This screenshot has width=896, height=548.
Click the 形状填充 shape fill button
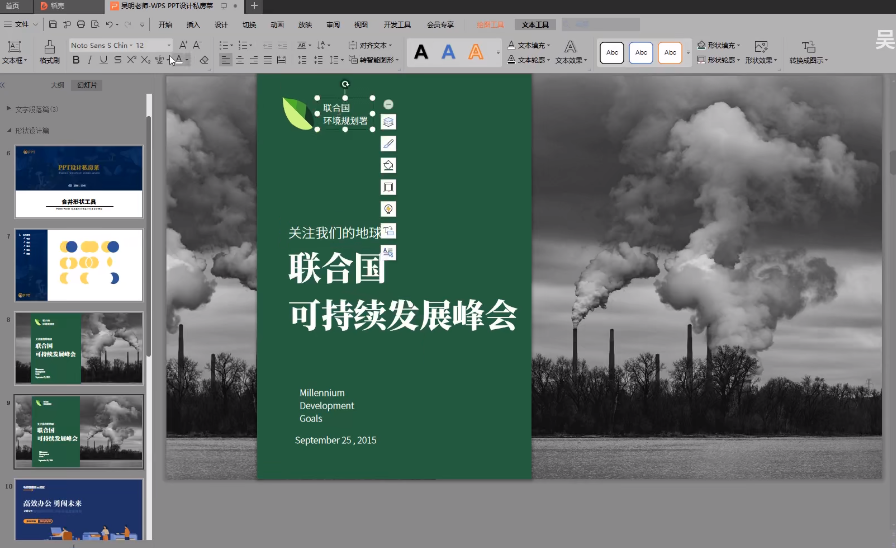click(x=720, y=45)
